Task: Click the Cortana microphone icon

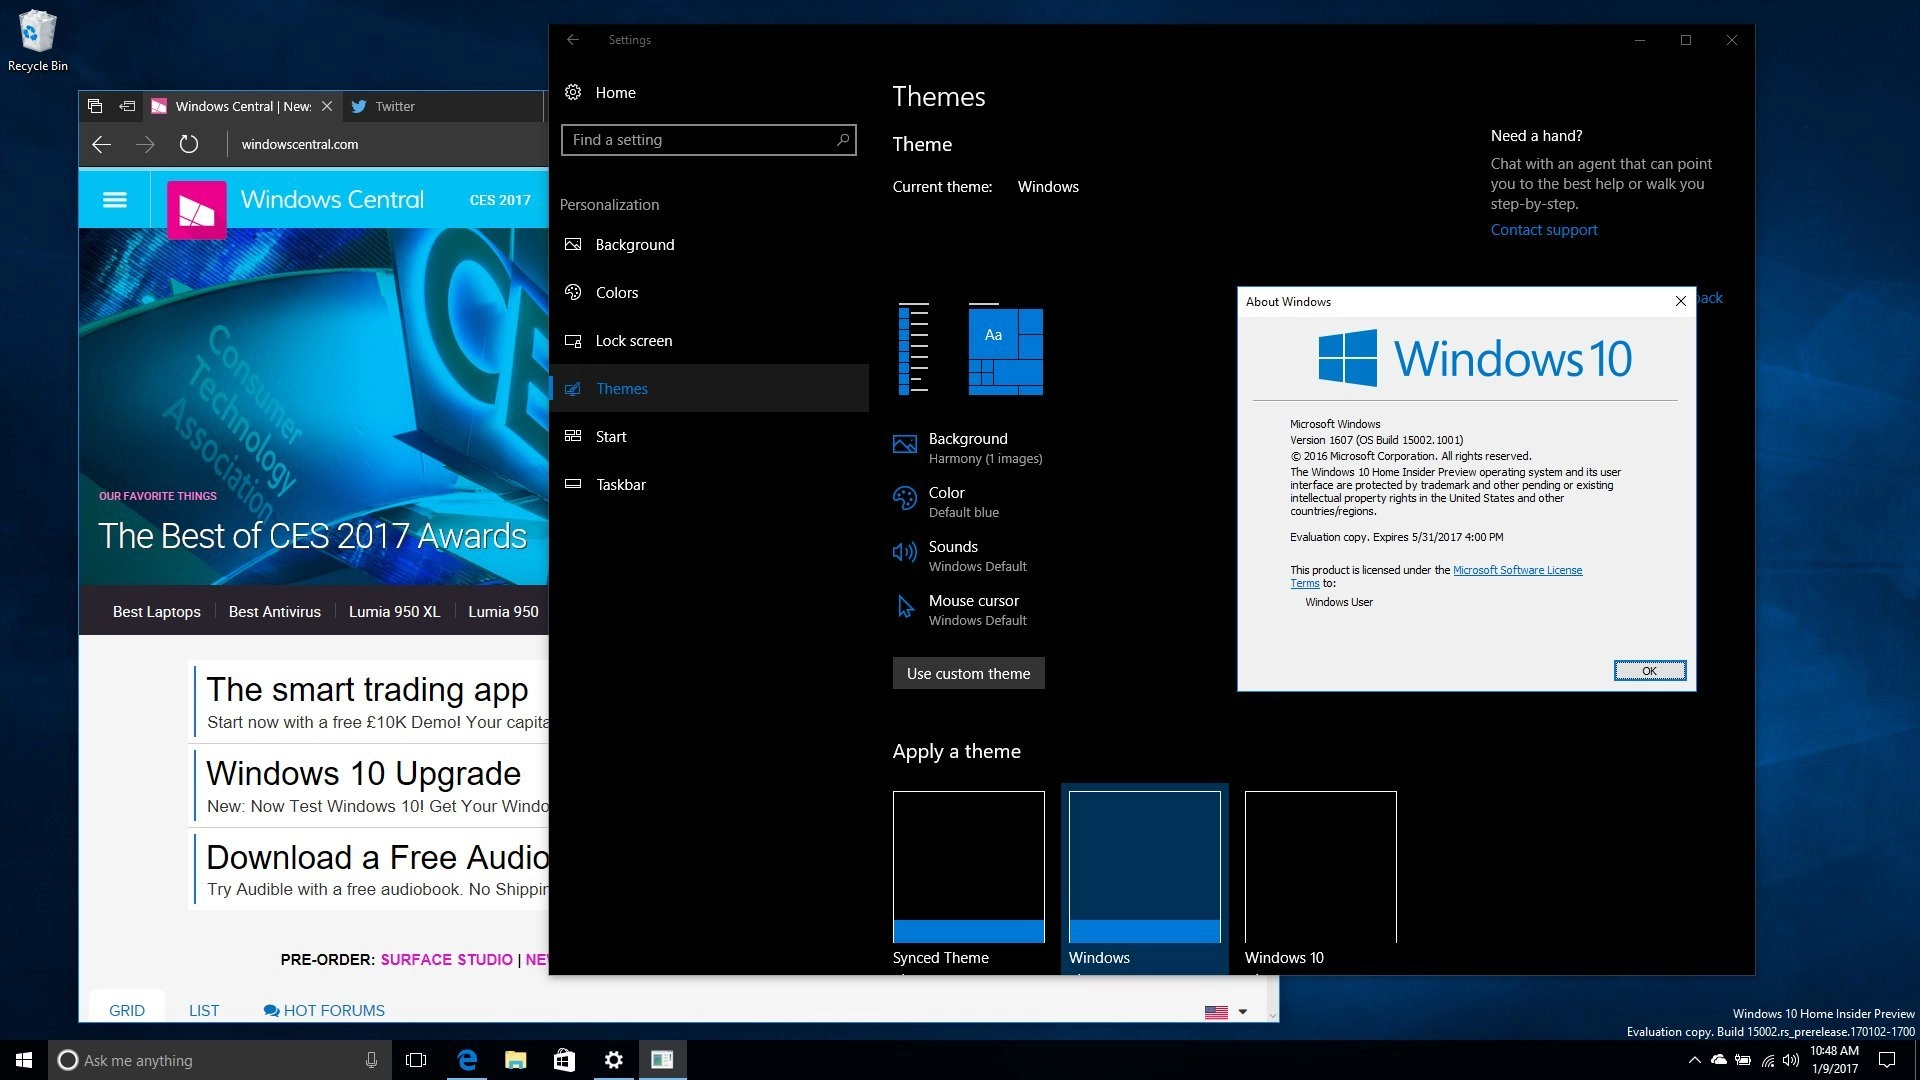Action: [x=371, y=1060]
